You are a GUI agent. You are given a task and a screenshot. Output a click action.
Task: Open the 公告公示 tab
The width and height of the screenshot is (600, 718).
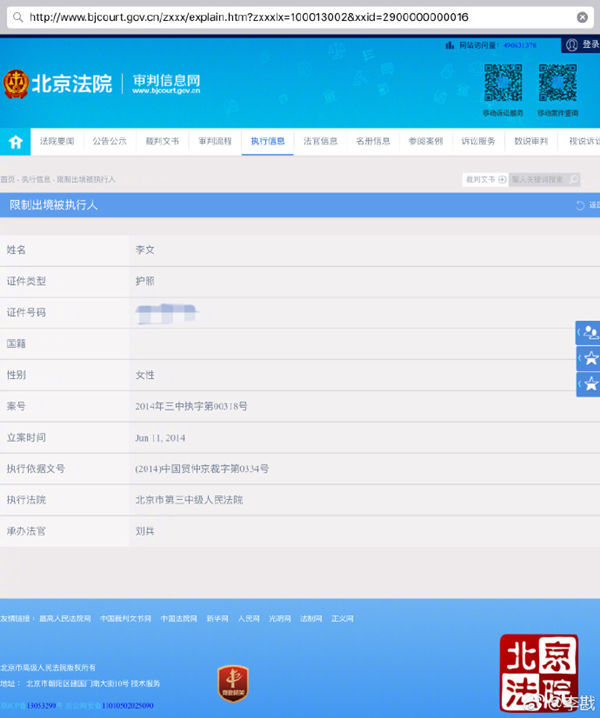coord(109,141)
